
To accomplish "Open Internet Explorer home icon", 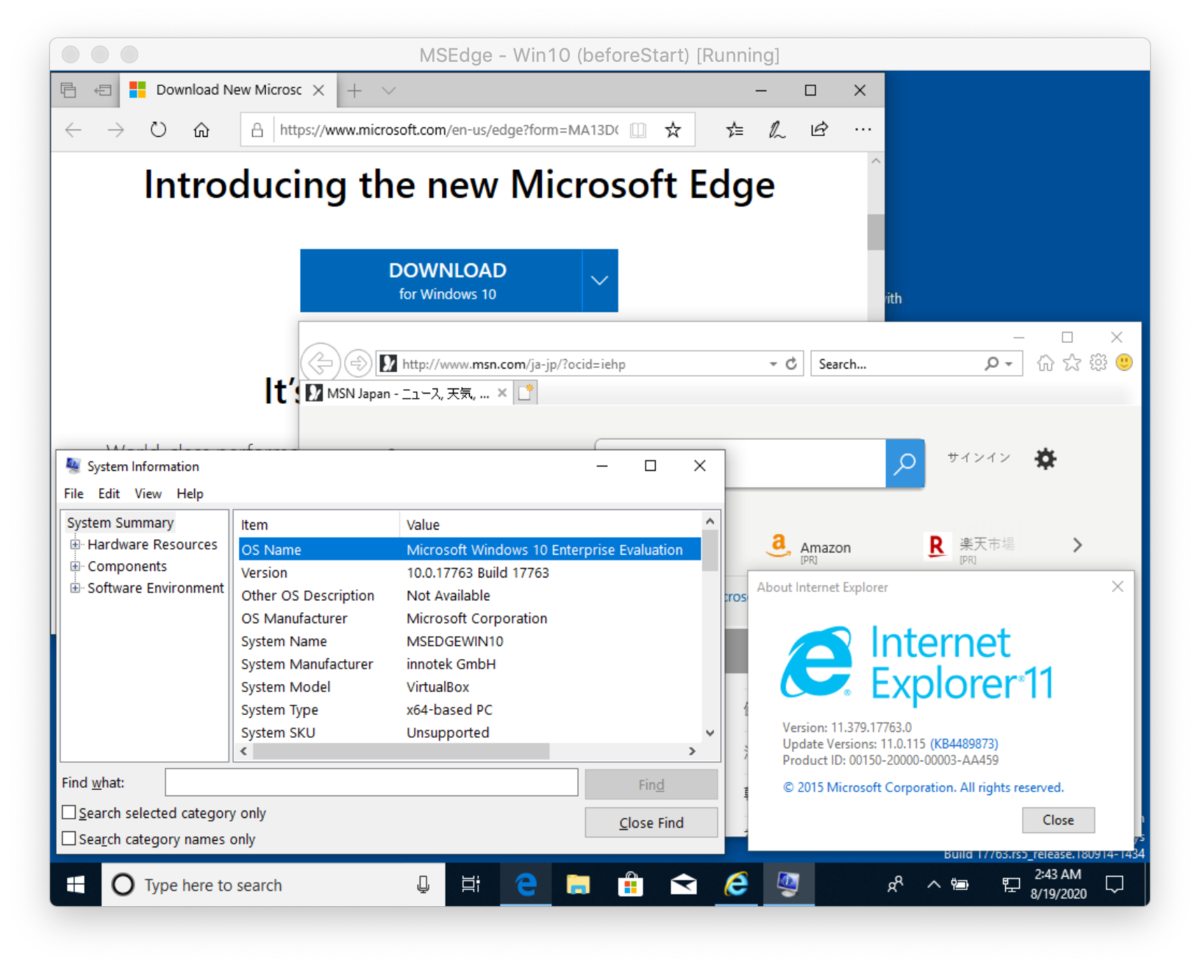I will (1046, 363).
